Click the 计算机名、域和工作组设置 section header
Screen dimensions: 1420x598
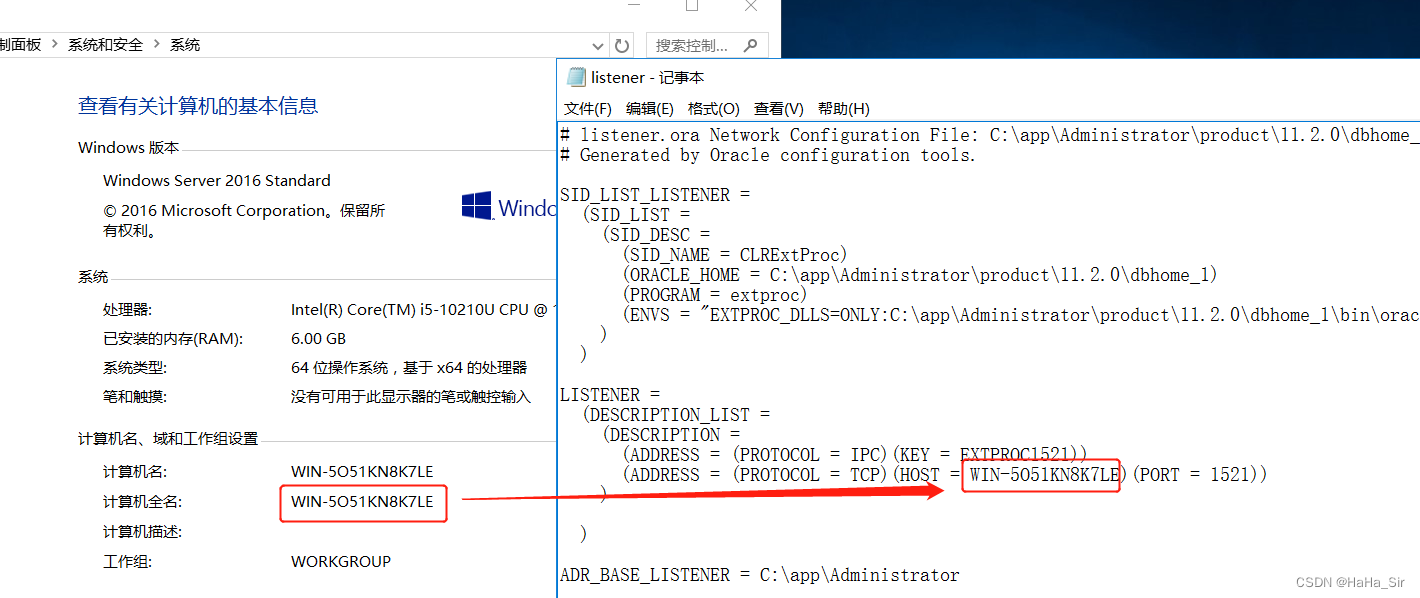pyautogui.click(x=168, y=439)
